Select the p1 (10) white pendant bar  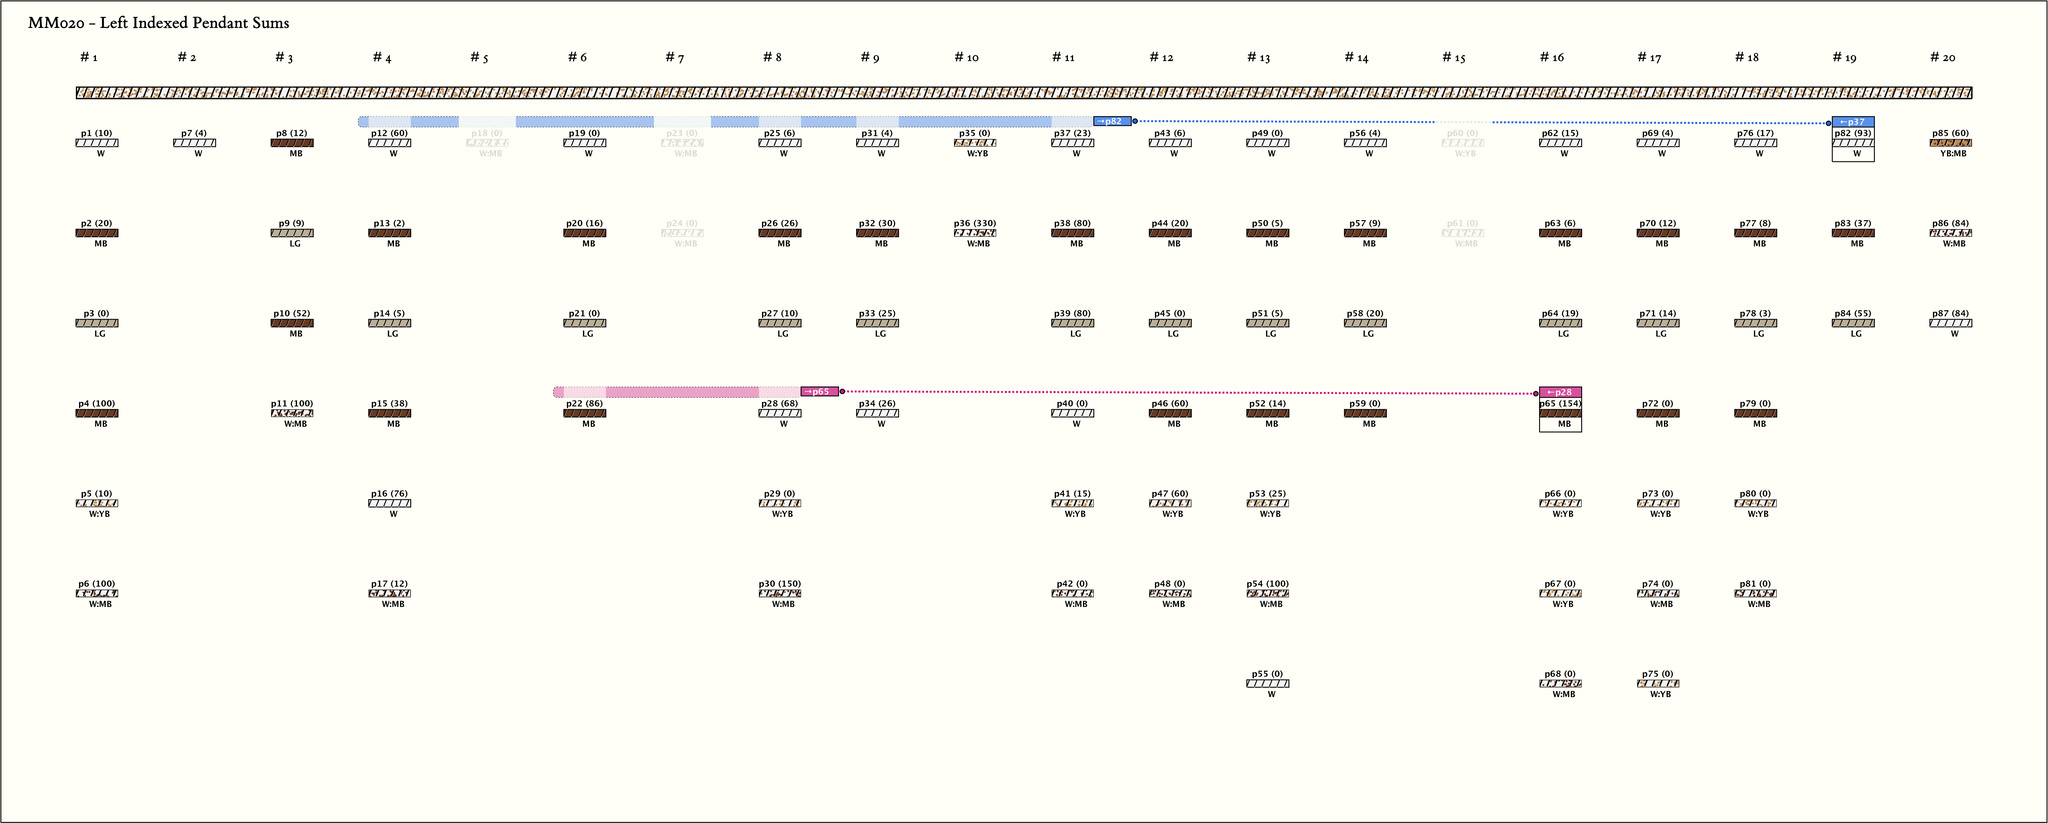tap(97, 143)
